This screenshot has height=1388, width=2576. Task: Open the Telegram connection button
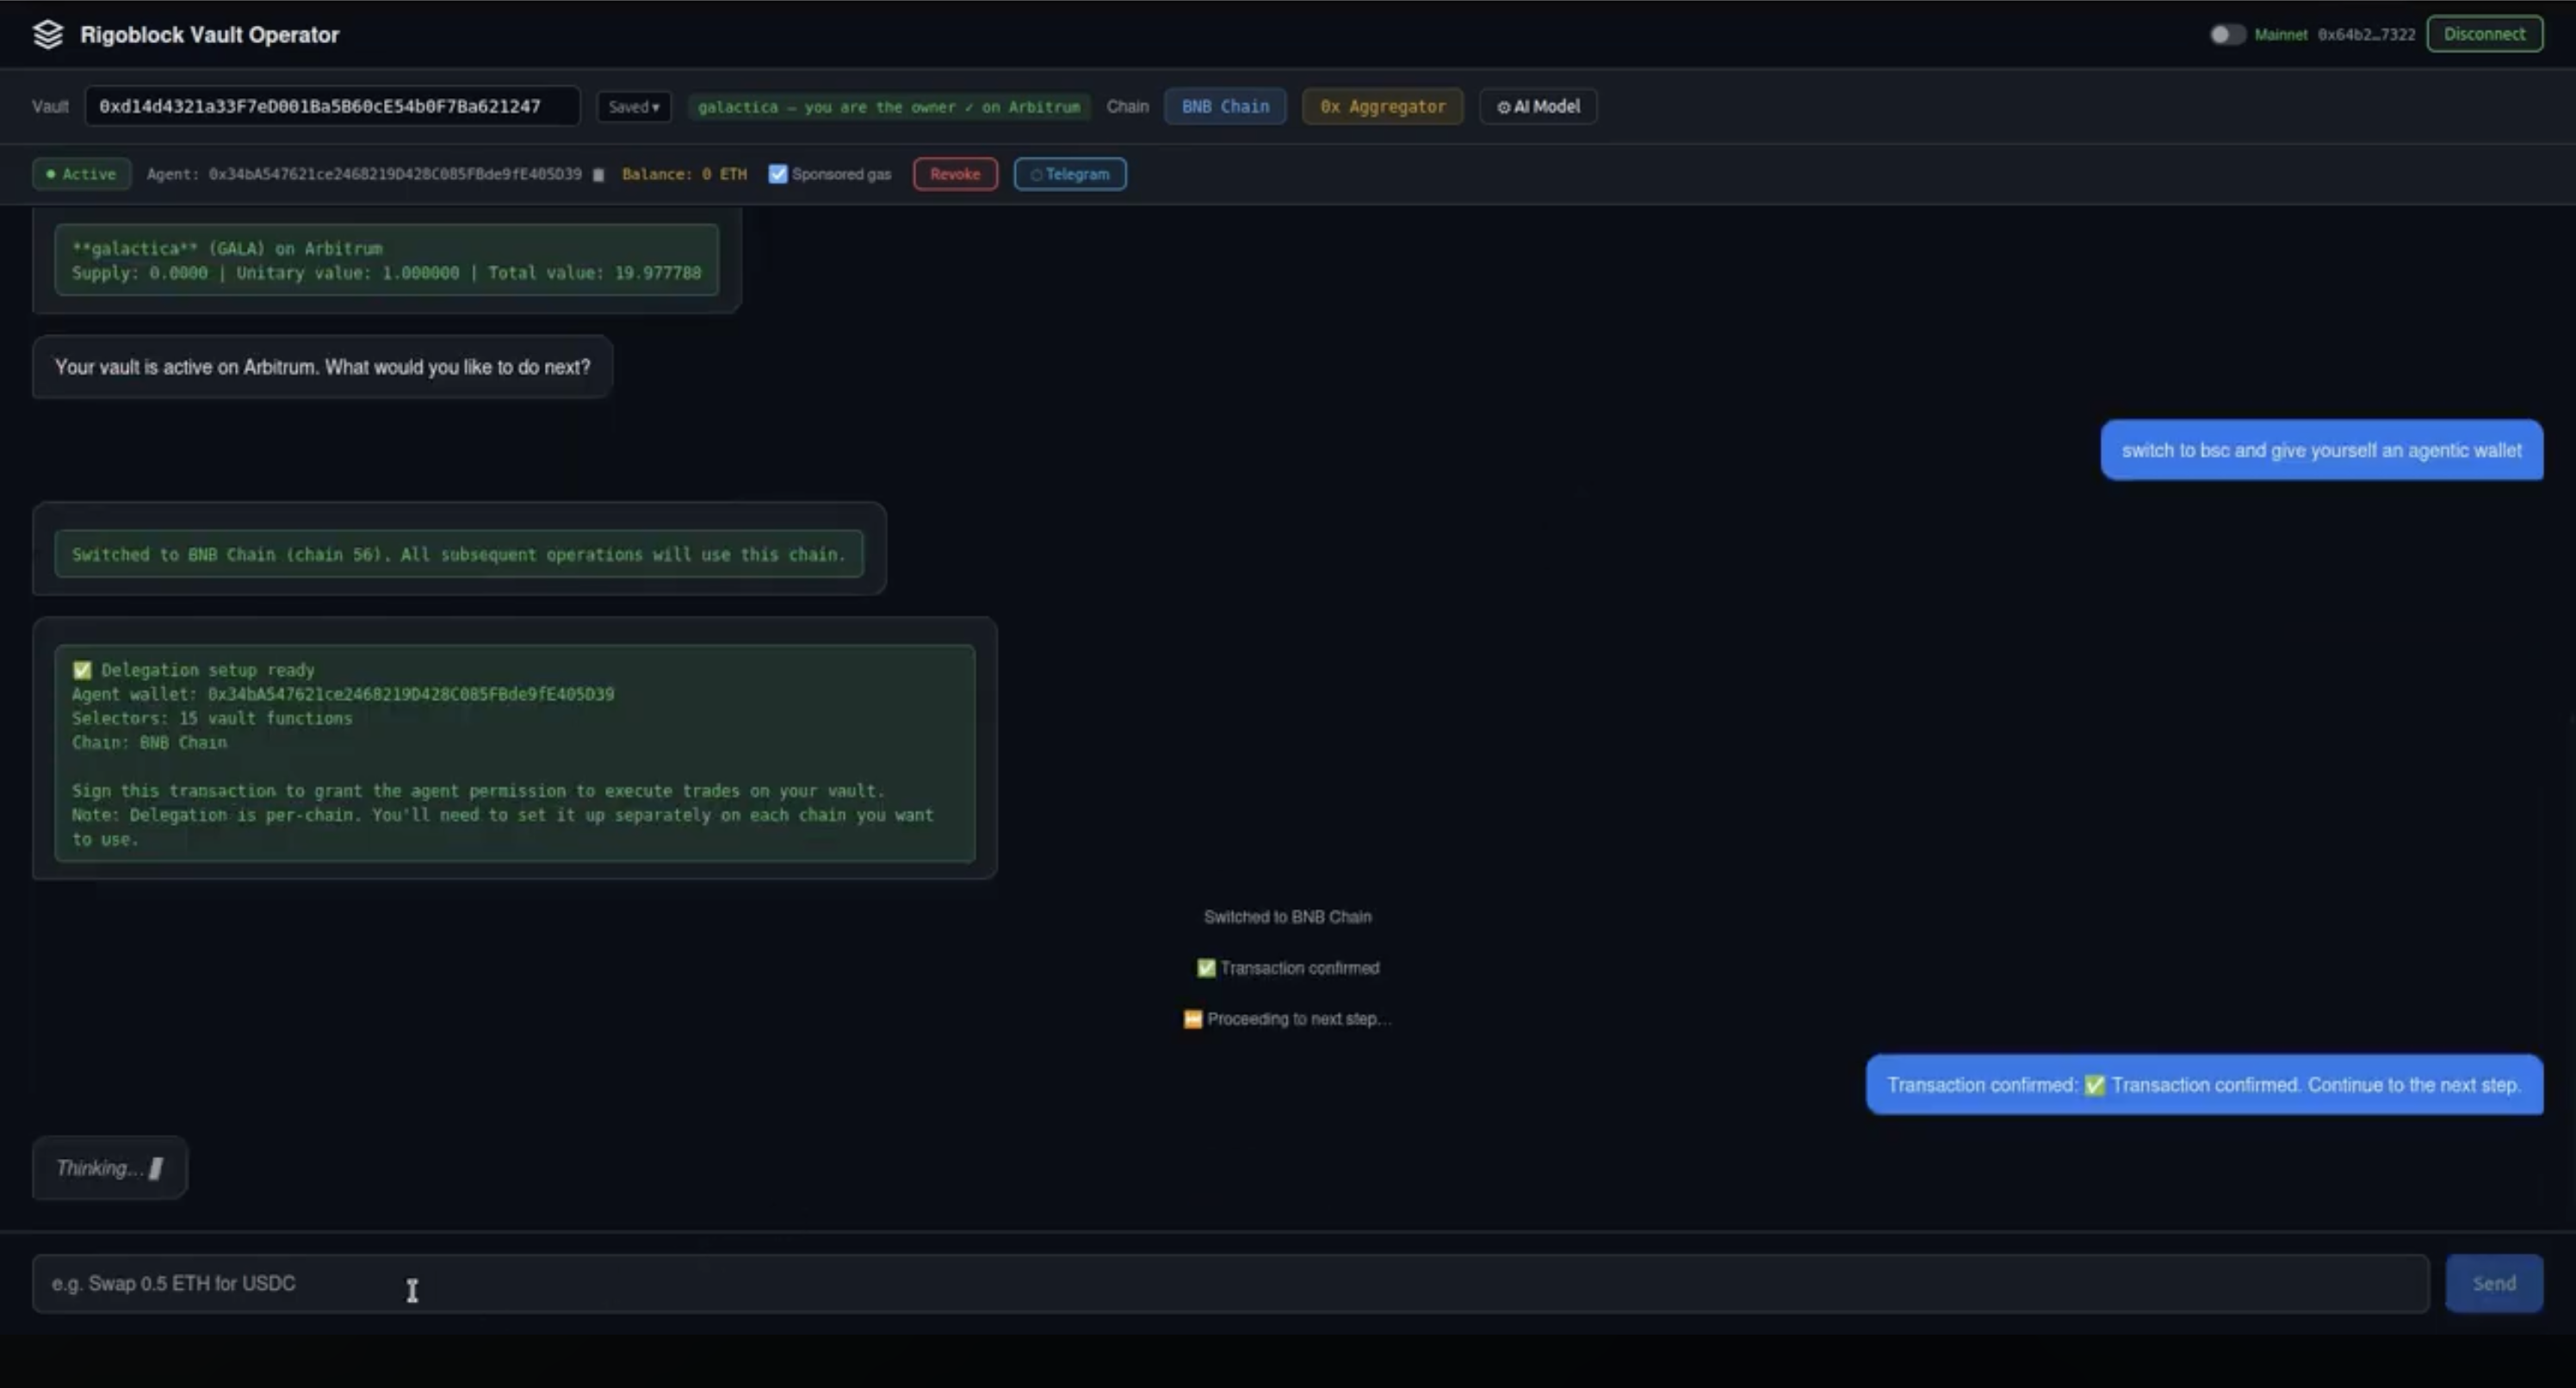(x=1069, y=174)
